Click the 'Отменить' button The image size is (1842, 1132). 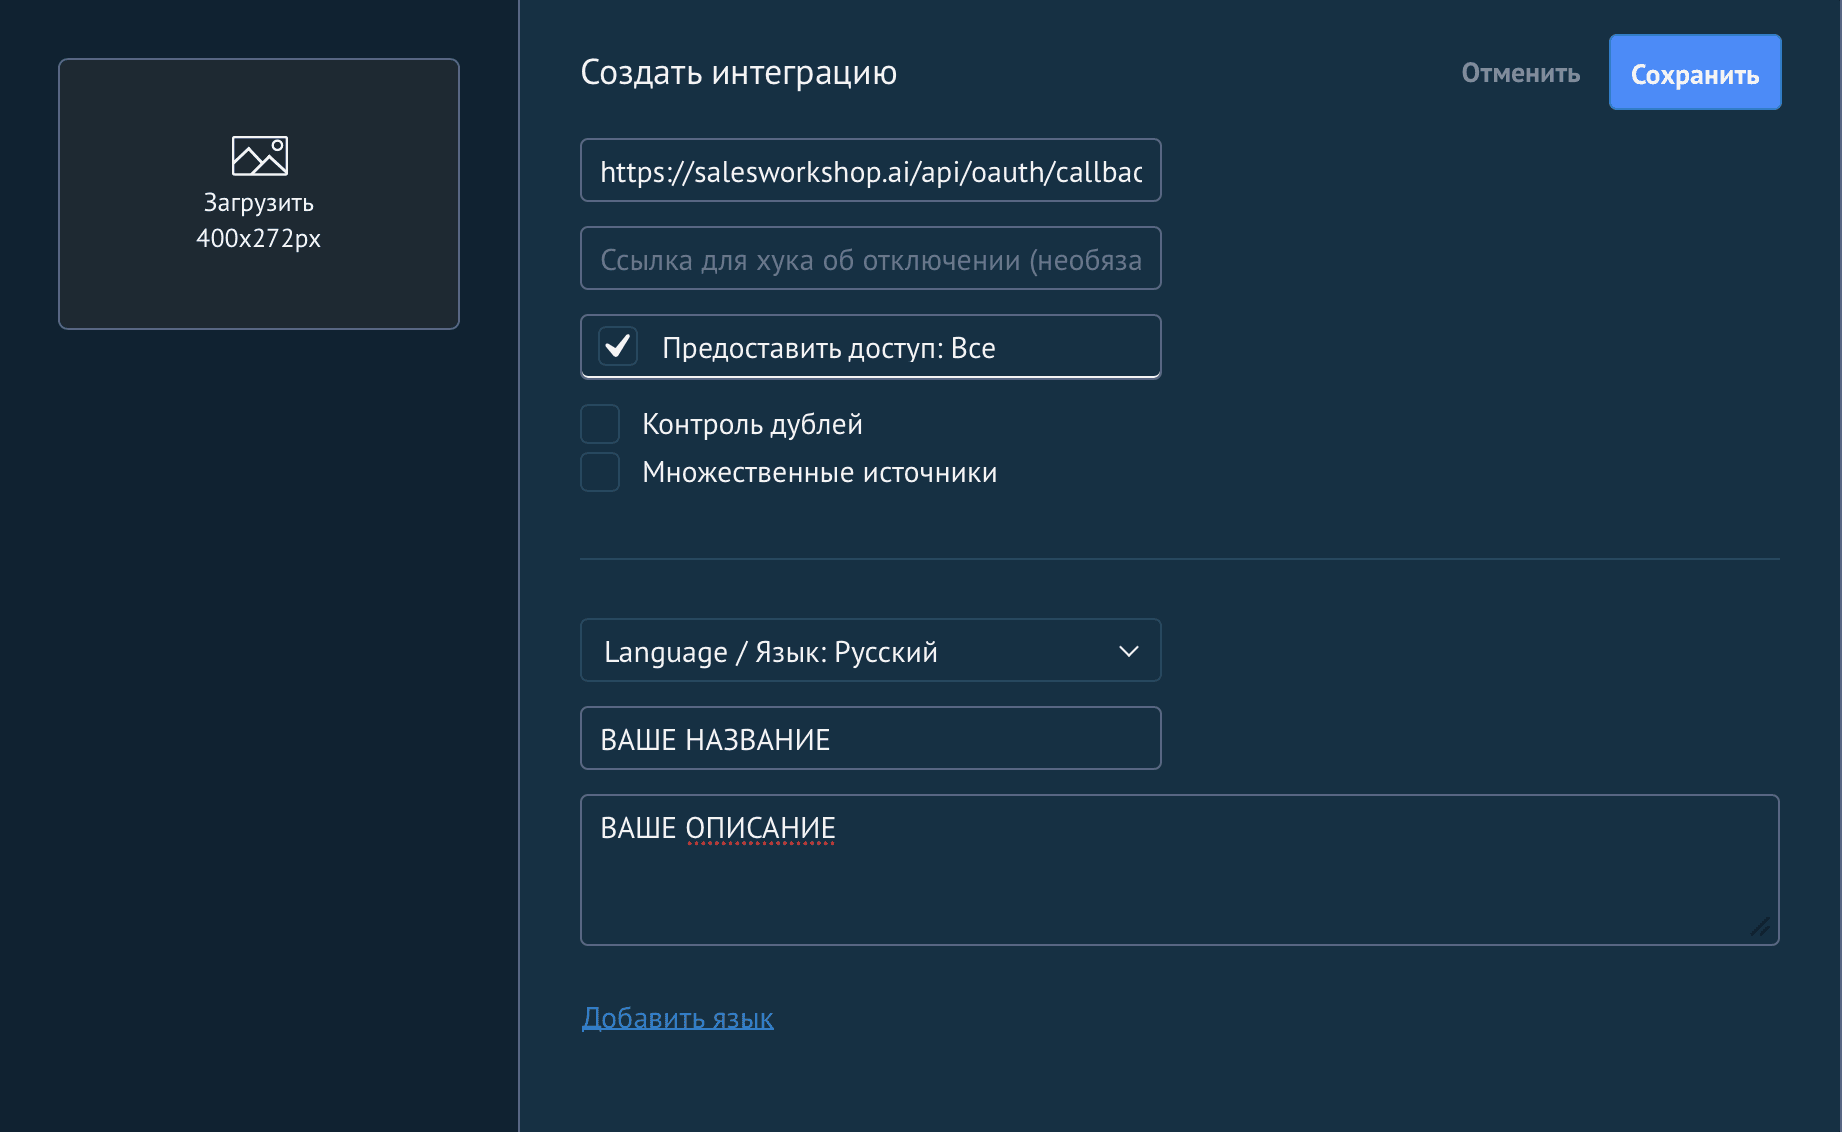tap(1520, 73)
